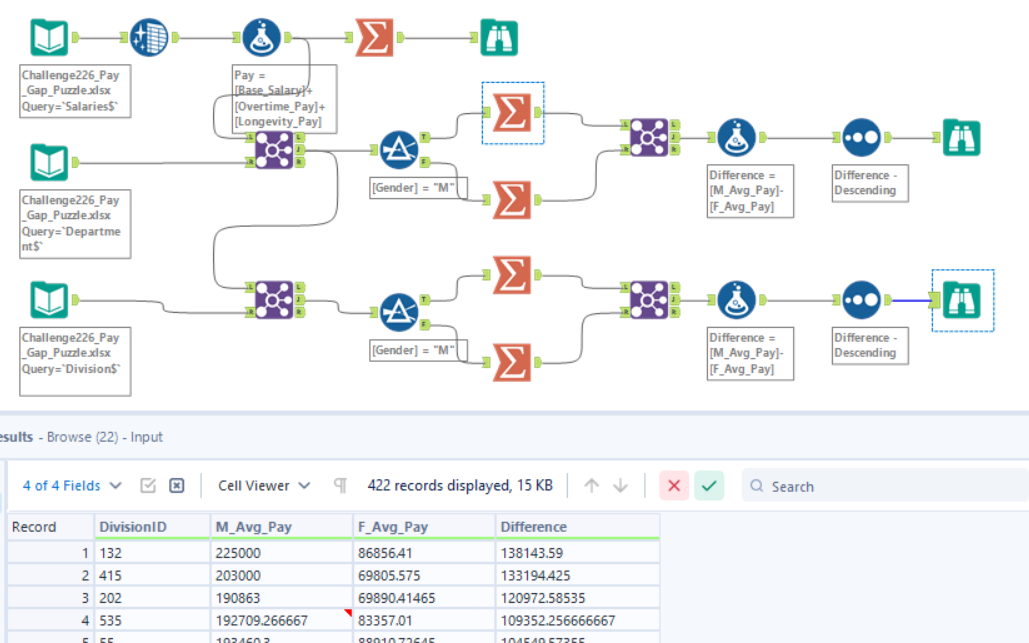Select the highlighted Summarize tool with dashed border

click(x=512, y=113)
